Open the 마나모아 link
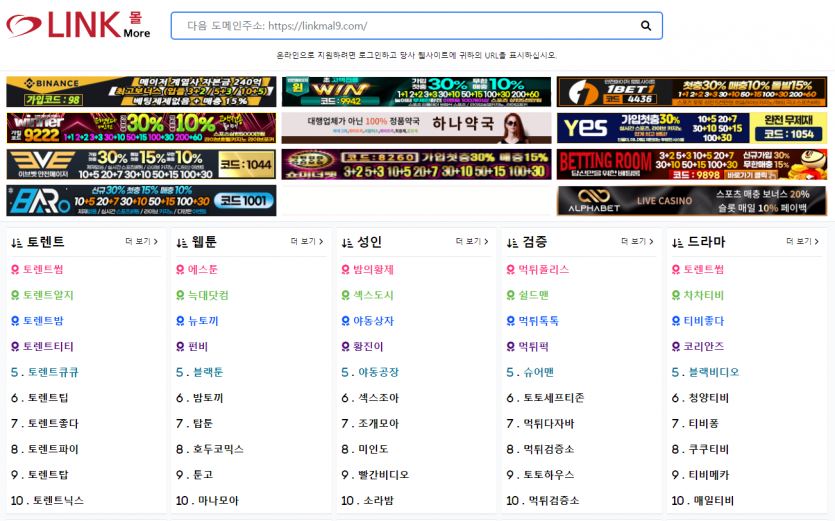The width and height of the screenshot is (835, 521). [218, 501]
